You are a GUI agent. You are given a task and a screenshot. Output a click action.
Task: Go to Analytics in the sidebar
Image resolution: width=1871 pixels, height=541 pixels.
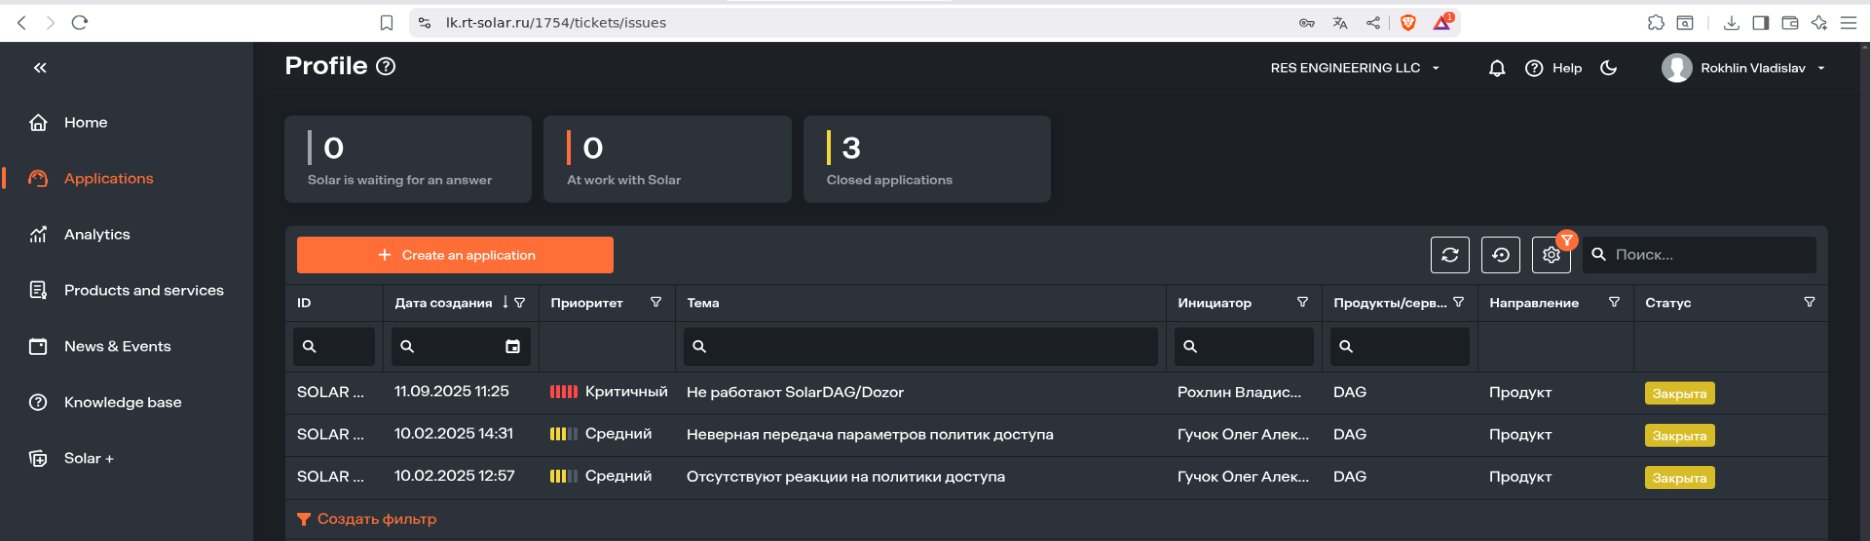pos(96,234)
